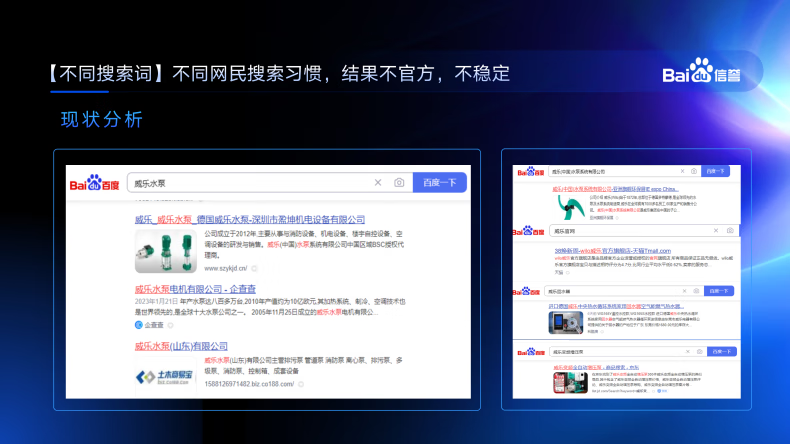Screen dimensions: 790x444
Task: Click the blue 企查查 source icon
Action: 139,325
